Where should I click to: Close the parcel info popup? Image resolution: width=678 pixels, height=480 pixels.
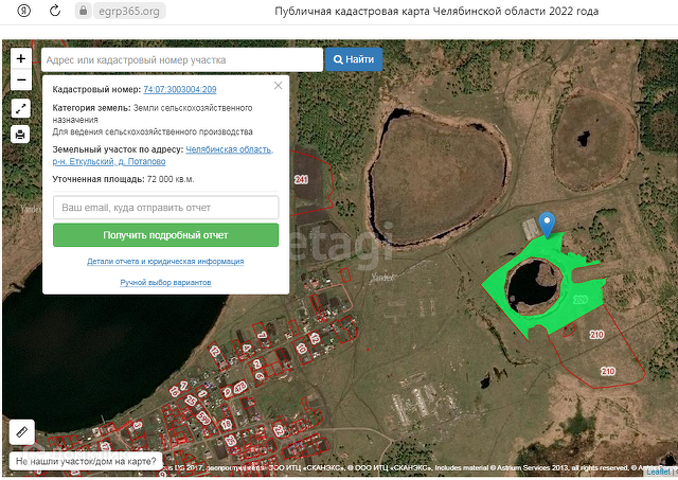point(278,86)
